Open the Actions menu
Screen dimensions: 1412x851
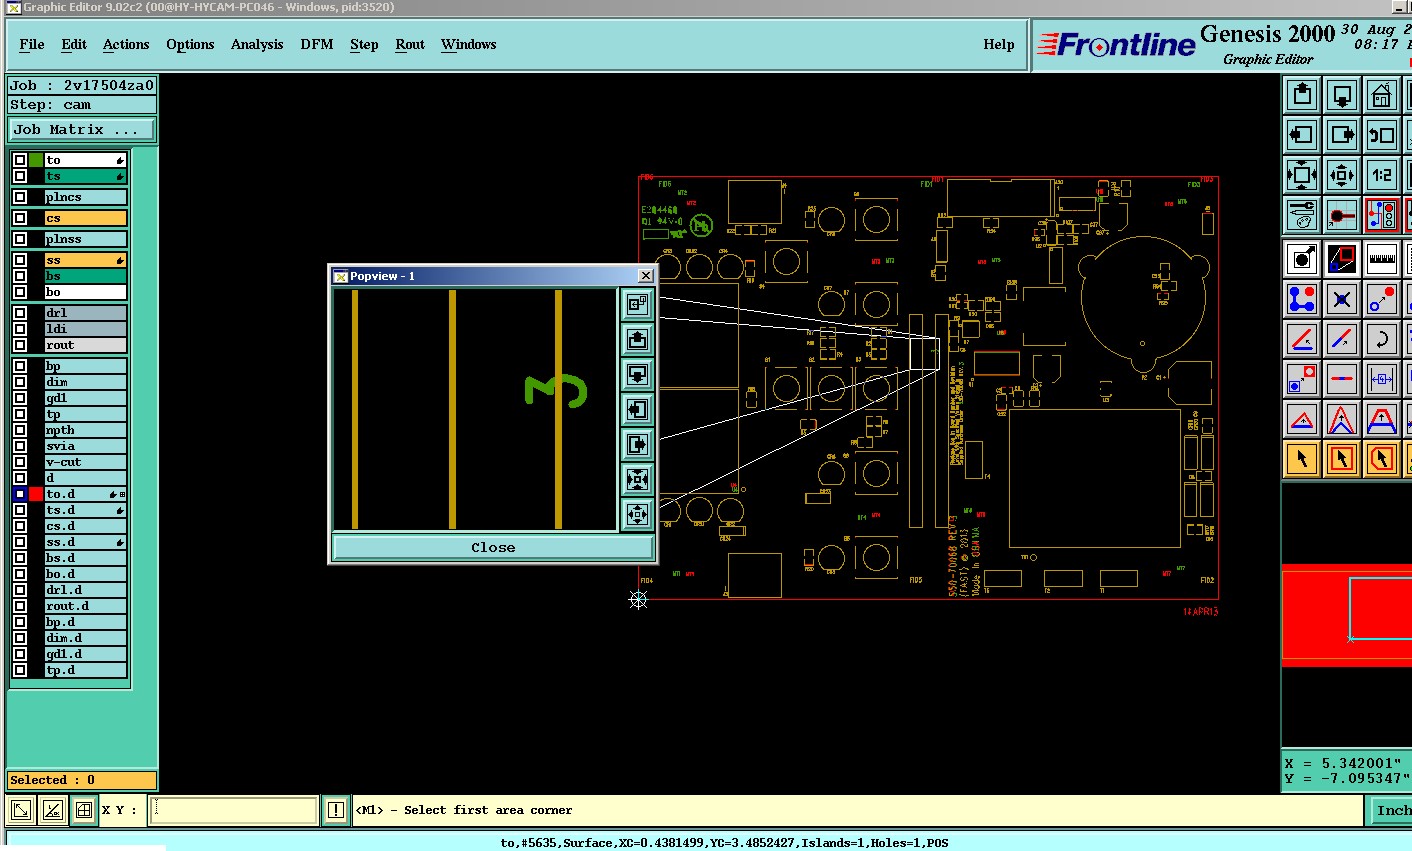point(126,44)
